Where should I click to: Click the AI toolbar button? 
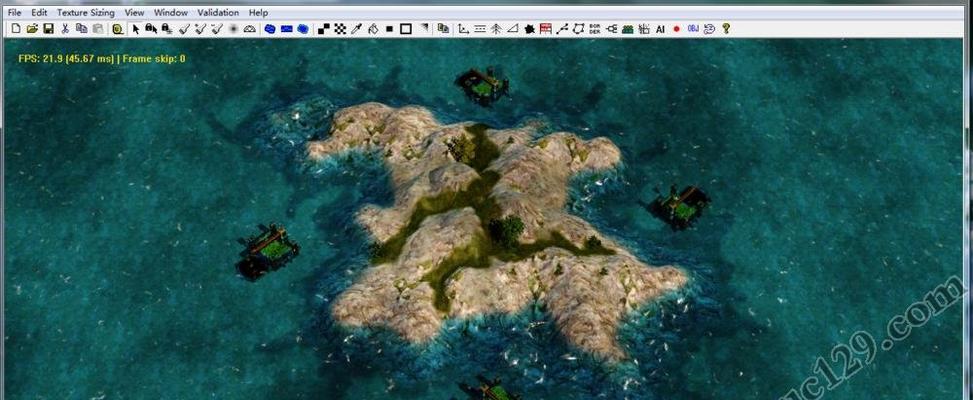[x=660, y=29]
